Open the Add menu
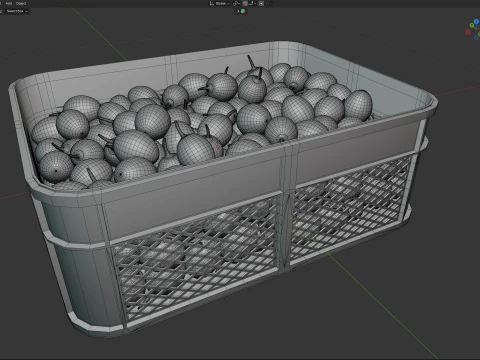Screen dimensions: 480x360 tap(9, 3)
